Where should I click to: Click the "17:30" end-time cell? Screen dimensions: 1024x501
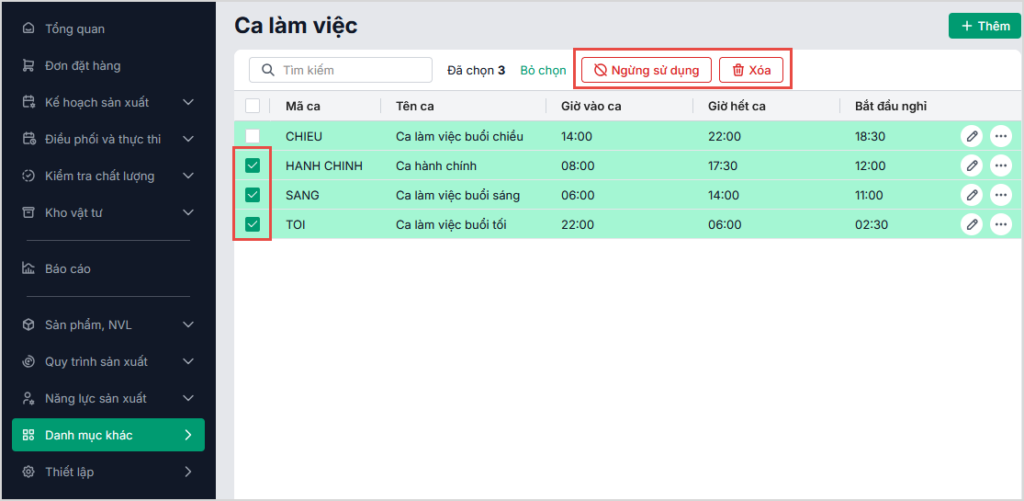point(722,166)
